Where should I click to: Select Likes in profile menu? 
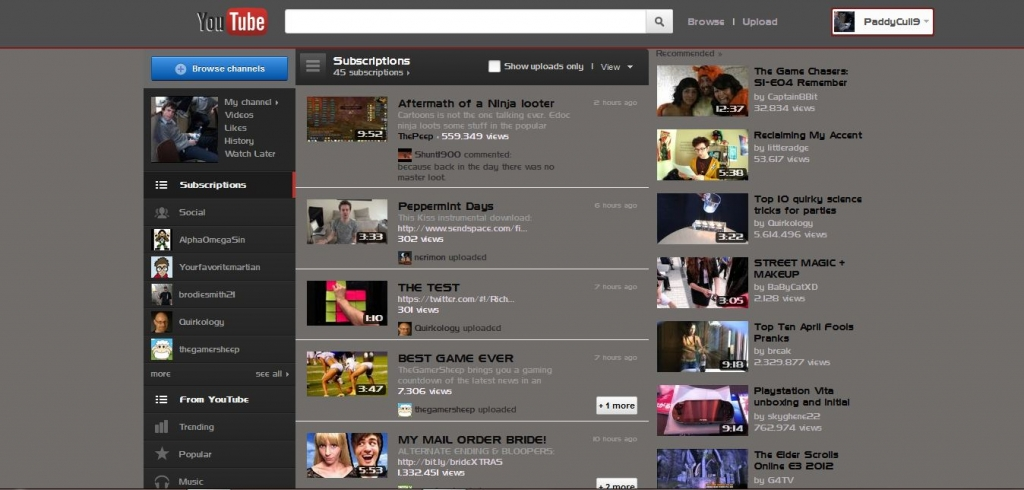point(236,128)
